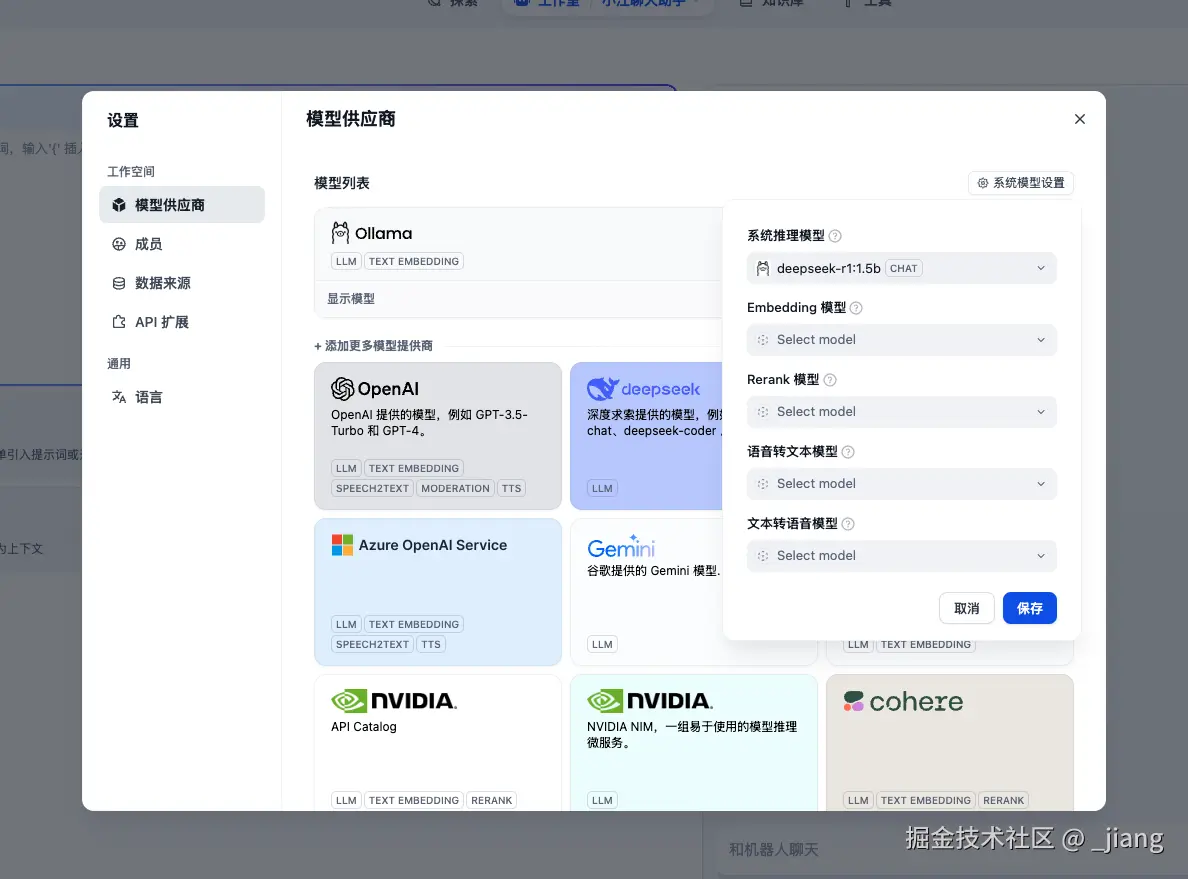This screenshot has width=1188, height=879.
Task: Click the help icon beside 系统推理模型
Action: [835, 235]
